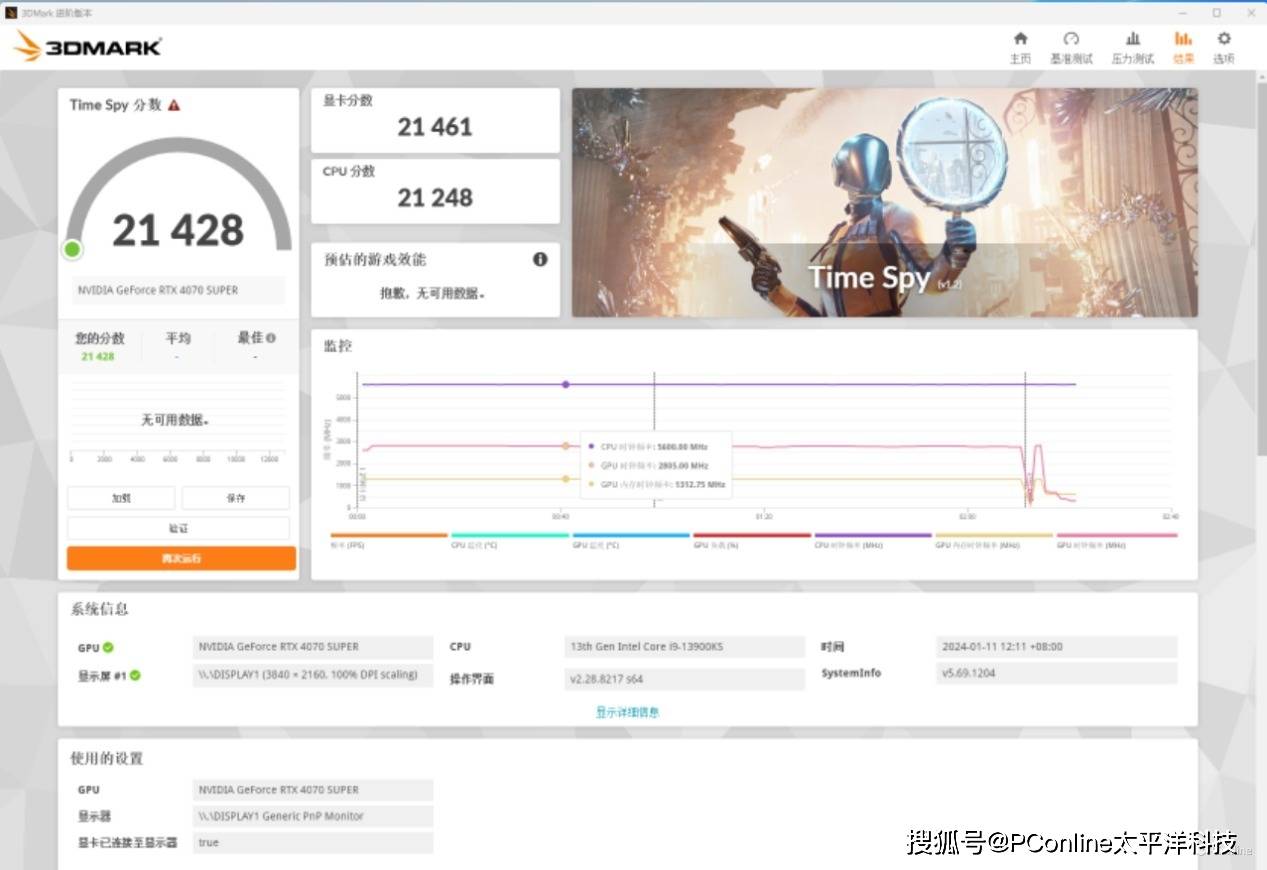1267x870 pixels.
Task: Click the green check icon beside 显示屏 #1
Action: [135, 676]
